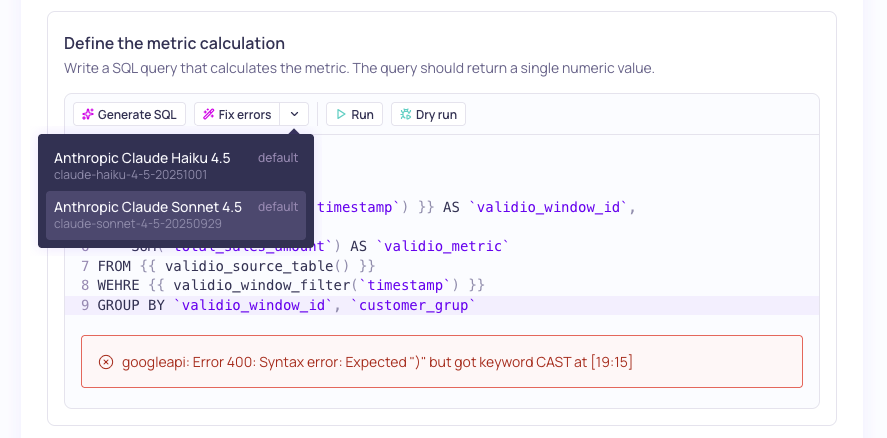Click line number 7 in editor gutter
This screenshot has height=438, width=887.
(85, 265)
